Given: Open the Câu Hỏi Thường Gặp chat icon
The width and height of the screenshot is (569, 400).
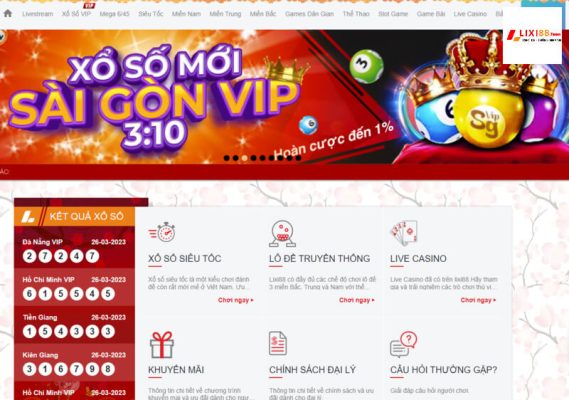Looking at the screenshot, I should 403,344.
